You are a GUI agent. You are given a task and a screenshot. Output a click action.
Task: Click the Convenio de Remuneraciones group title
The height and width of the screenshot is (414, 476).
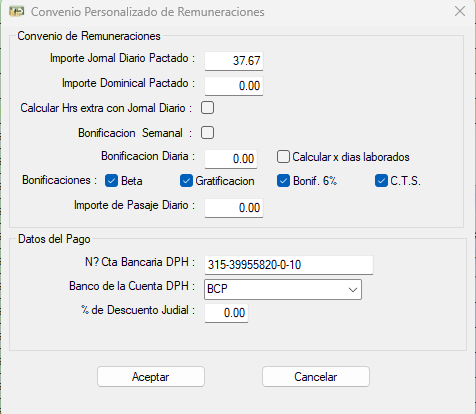89,36
